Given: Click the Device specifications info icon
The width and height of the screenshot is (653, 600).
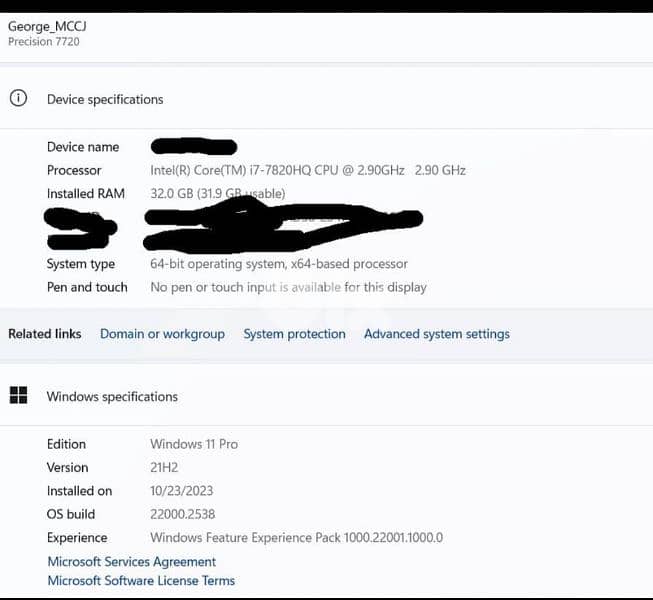Looking at the screenshot, I should tap(18, 98).
